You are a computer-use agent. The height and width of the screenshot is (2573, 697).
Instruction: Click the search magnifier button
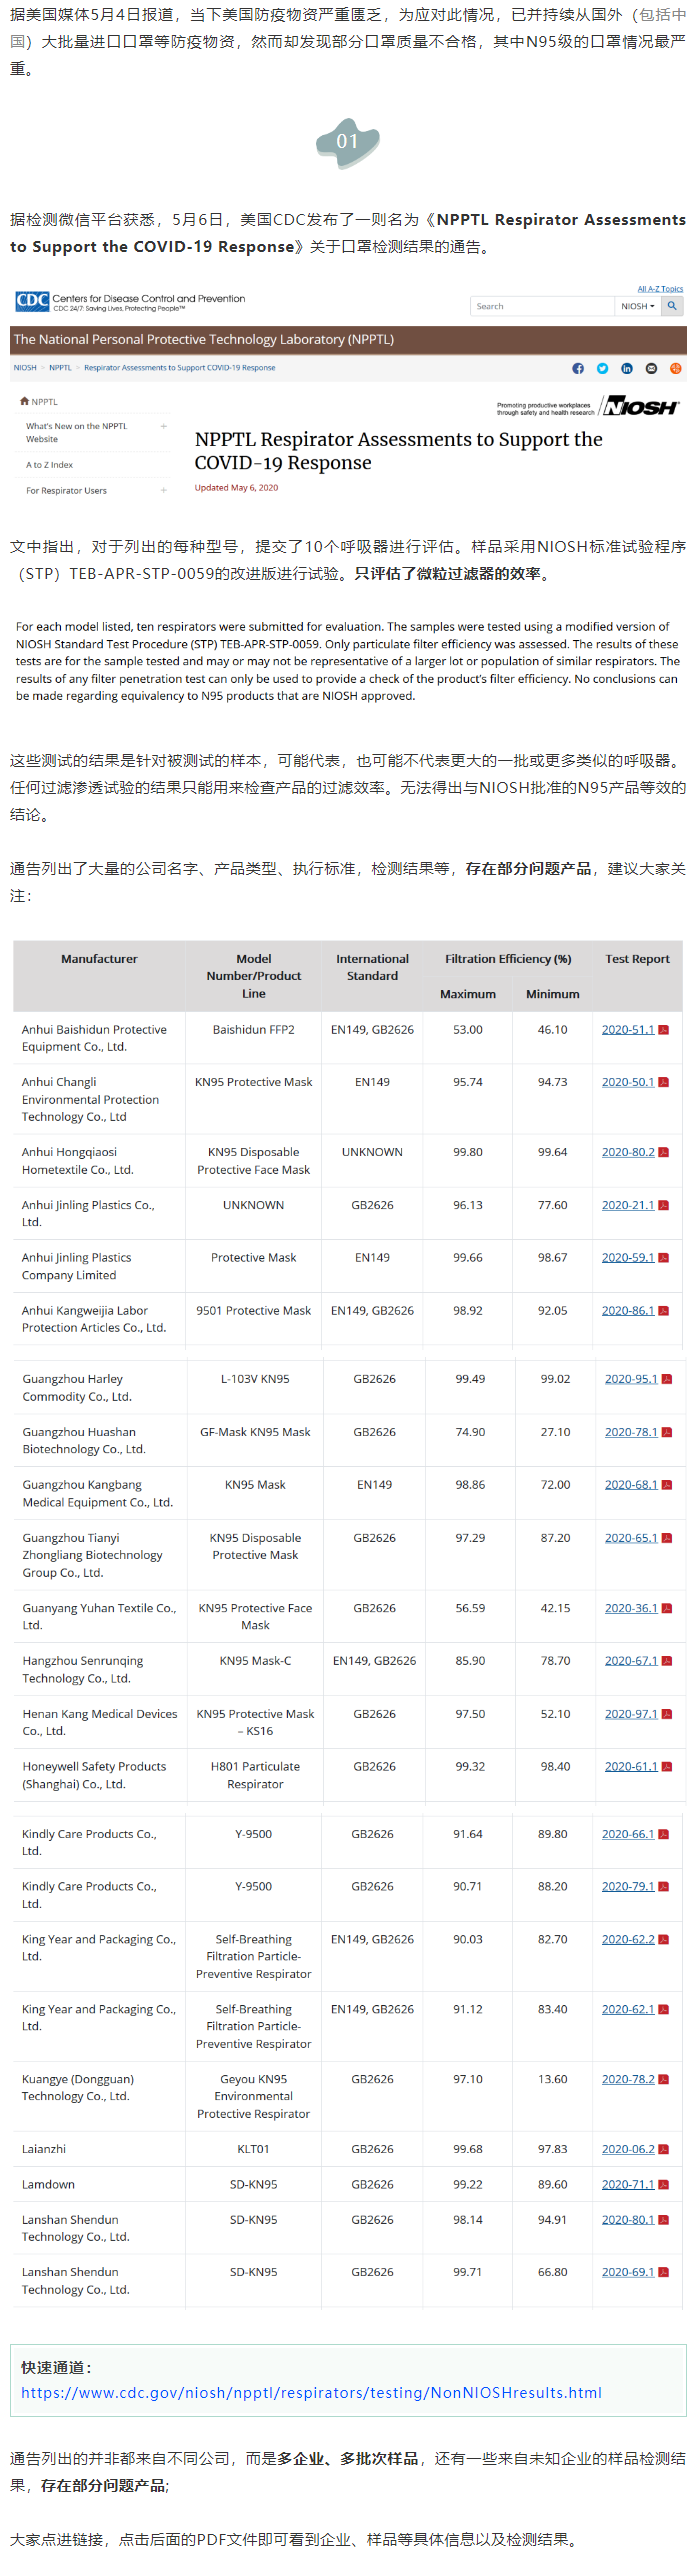click(x=673, y=306)
